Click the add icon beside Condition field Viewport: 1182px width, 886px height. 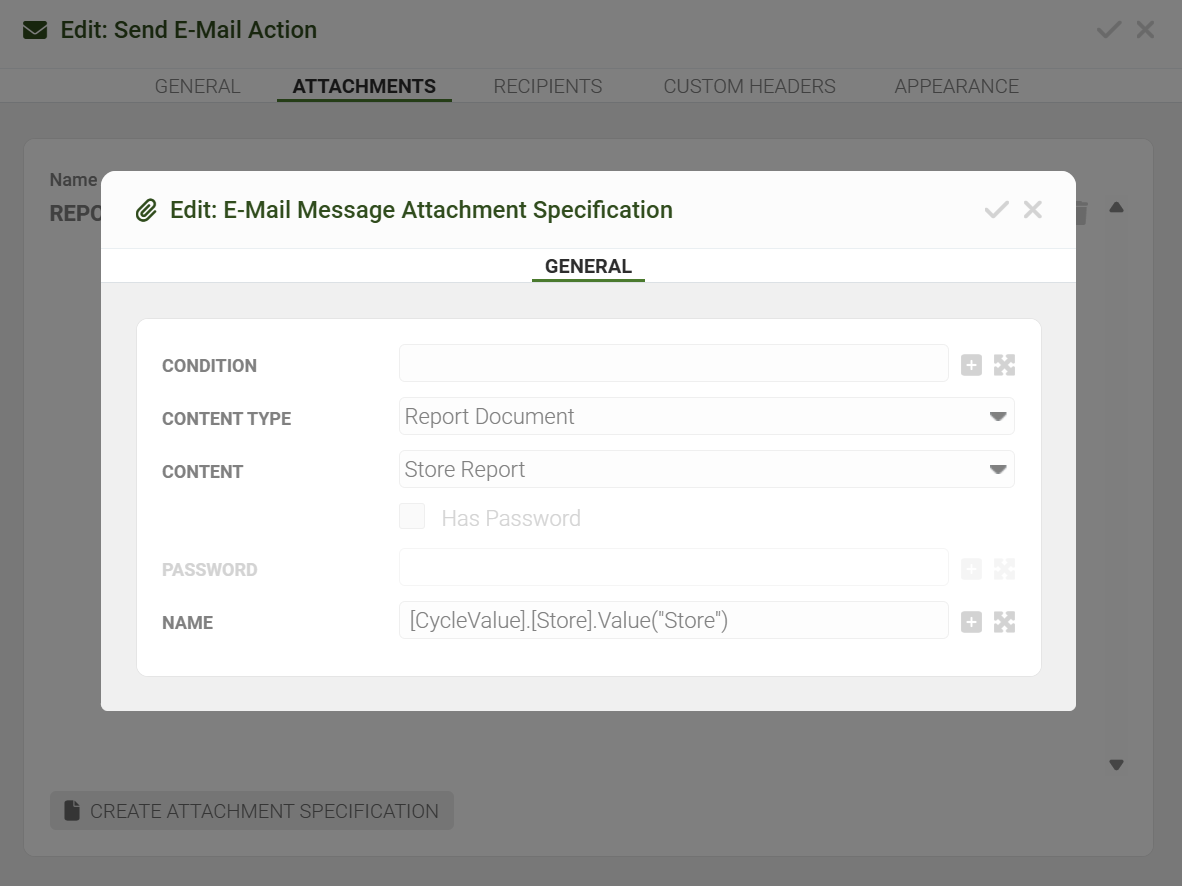[971, 365]
